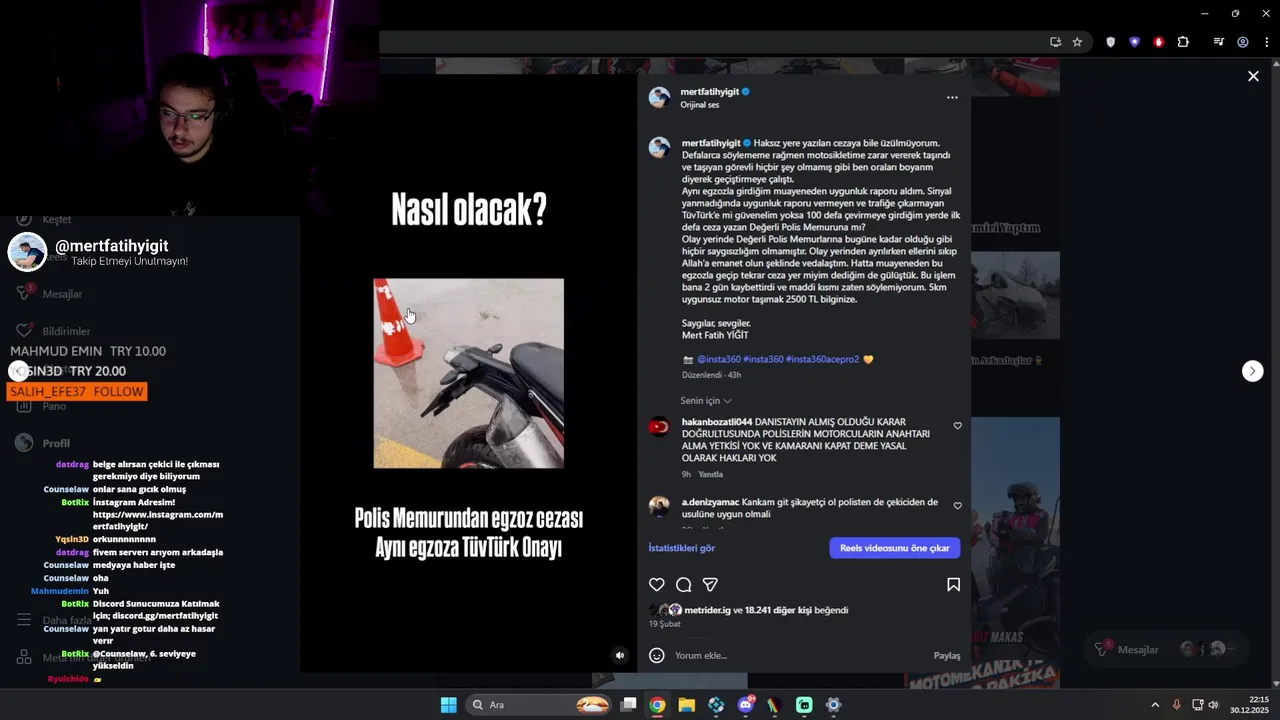Open Discord from the taskbar
This screenshot has height=720, width=1280.
(x=746, y=705)
